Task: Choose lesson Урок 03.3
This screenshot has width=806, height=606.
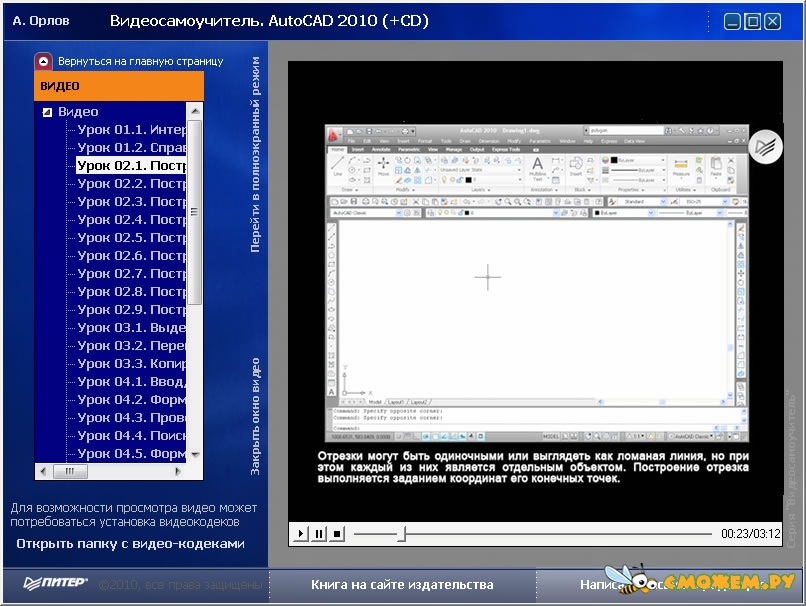Action: pyautogui.click(x=132, y=363)
